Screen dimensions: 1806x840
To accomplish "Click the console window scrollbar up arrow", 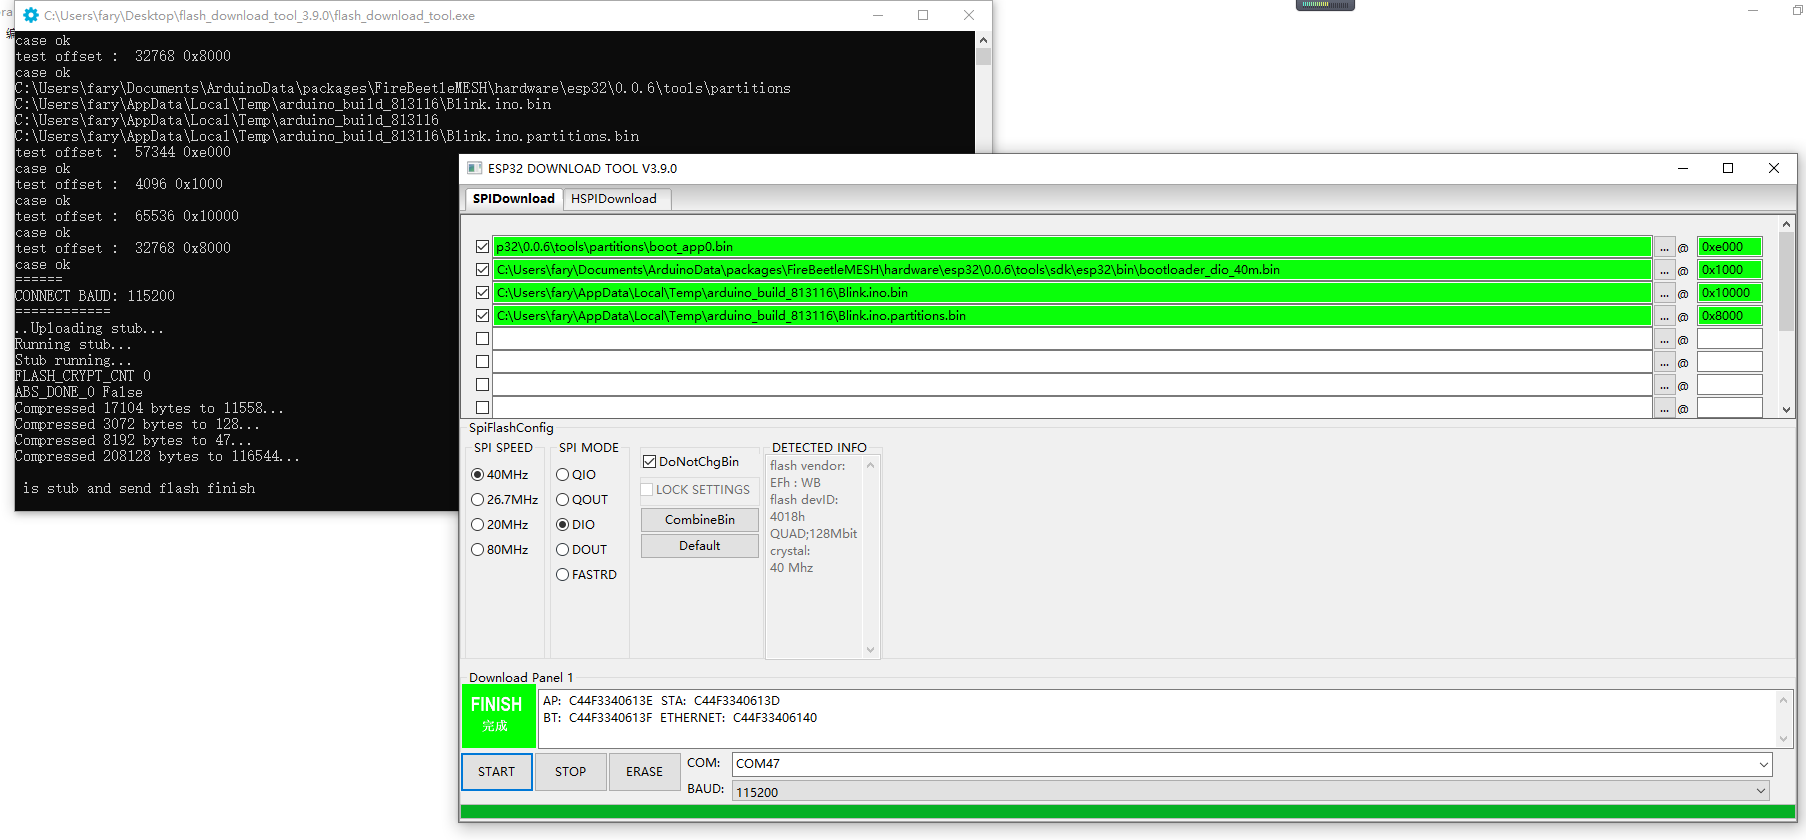I will pyautogui.click(x=983, y=40).
